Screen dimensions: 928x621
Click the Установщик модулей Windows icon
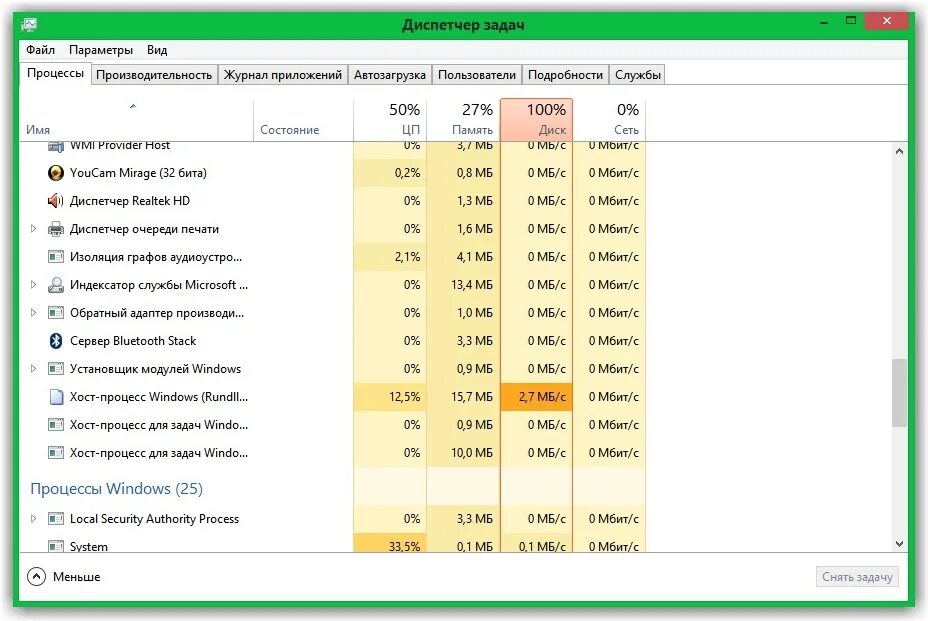(56, 369)
